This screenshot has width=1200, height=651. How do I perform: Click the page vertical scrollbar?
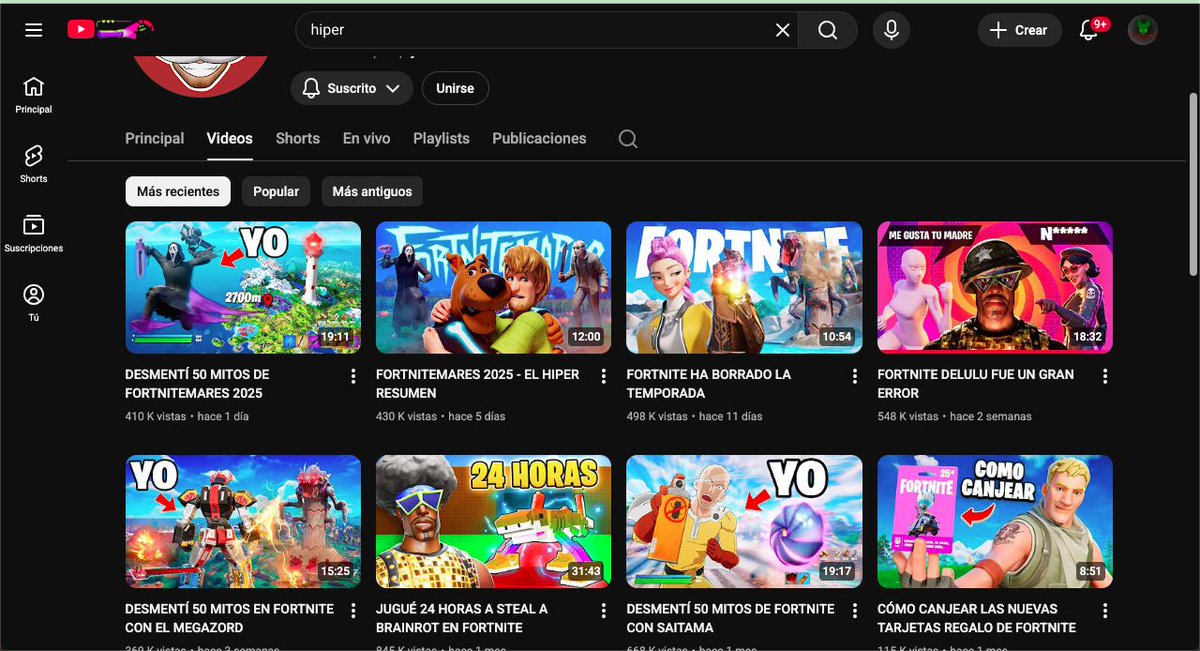(x=1193, y=184)
